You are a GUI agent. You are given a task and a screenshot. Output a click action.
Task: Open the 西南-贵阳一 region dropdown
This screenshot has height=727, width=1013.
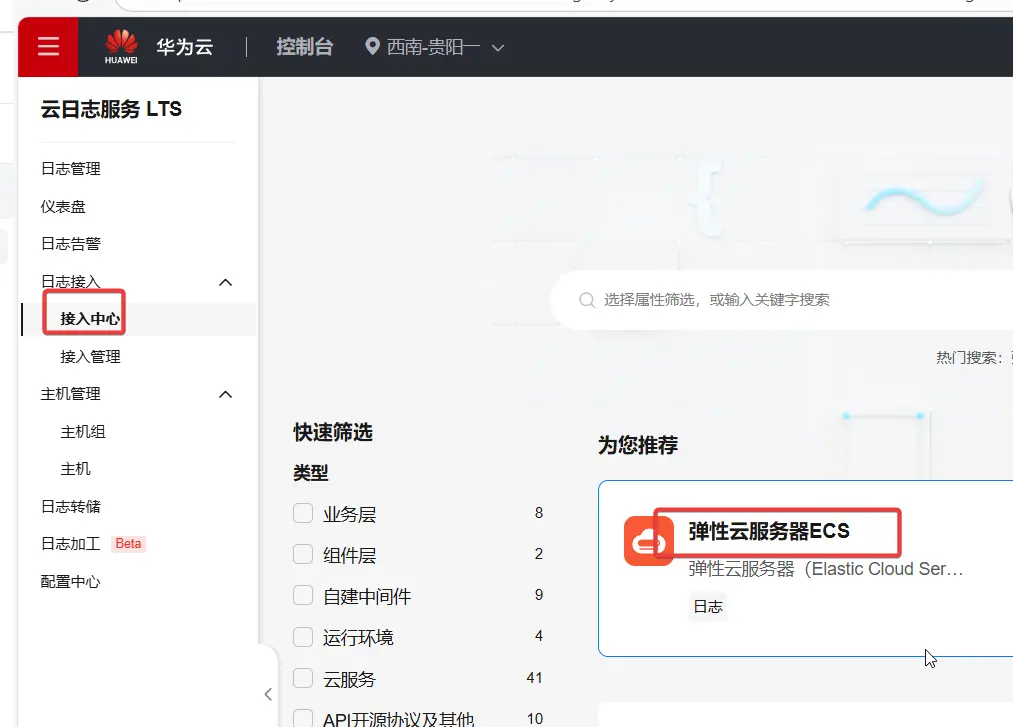[x=445, y=47]
